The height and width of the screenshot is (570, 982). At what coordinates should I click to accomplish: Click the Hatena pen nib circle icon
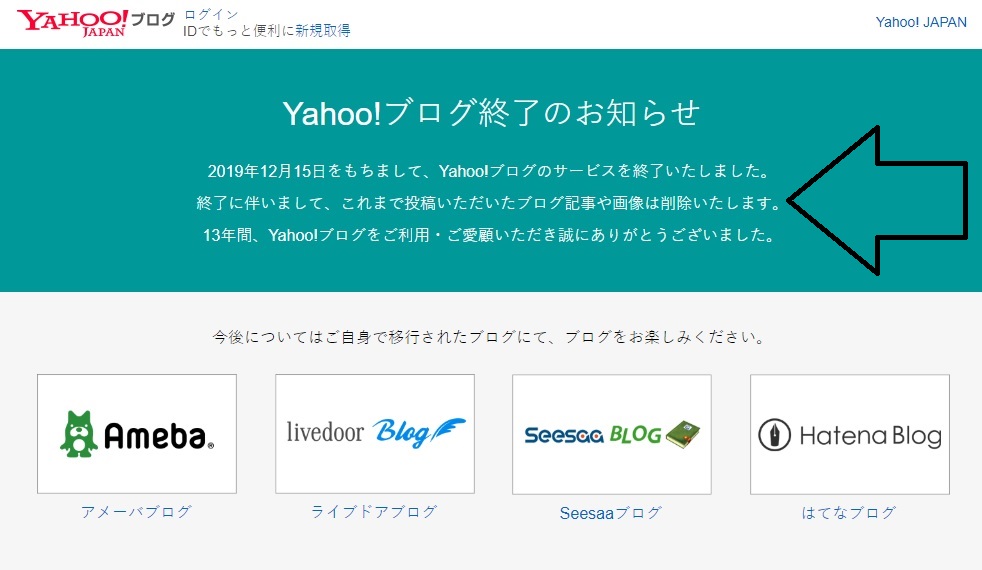coord(775,435)
